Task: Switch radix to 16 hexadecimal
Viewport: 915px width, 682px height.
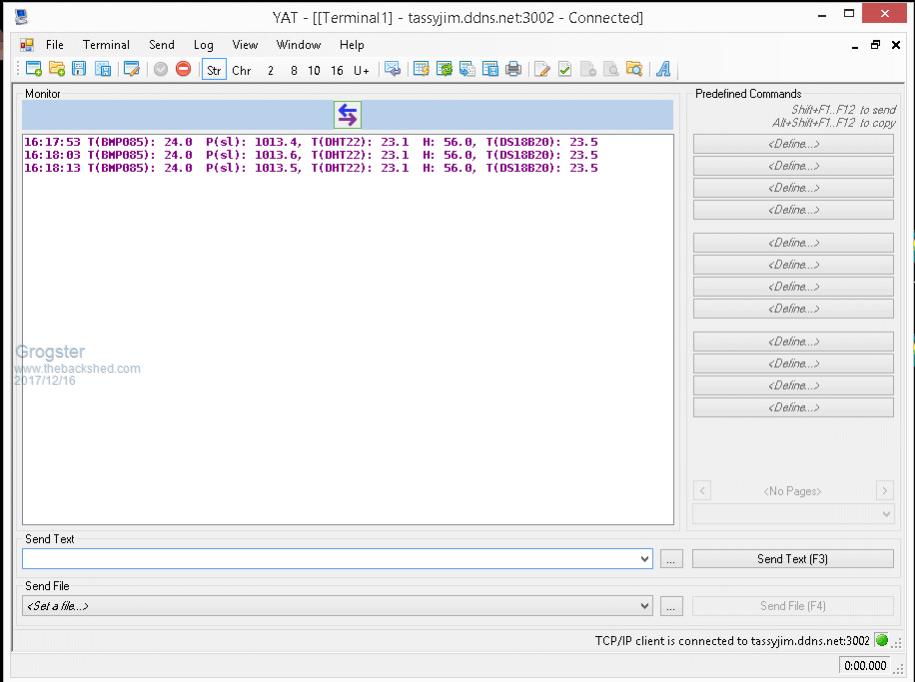Action: tap(337, 70)
